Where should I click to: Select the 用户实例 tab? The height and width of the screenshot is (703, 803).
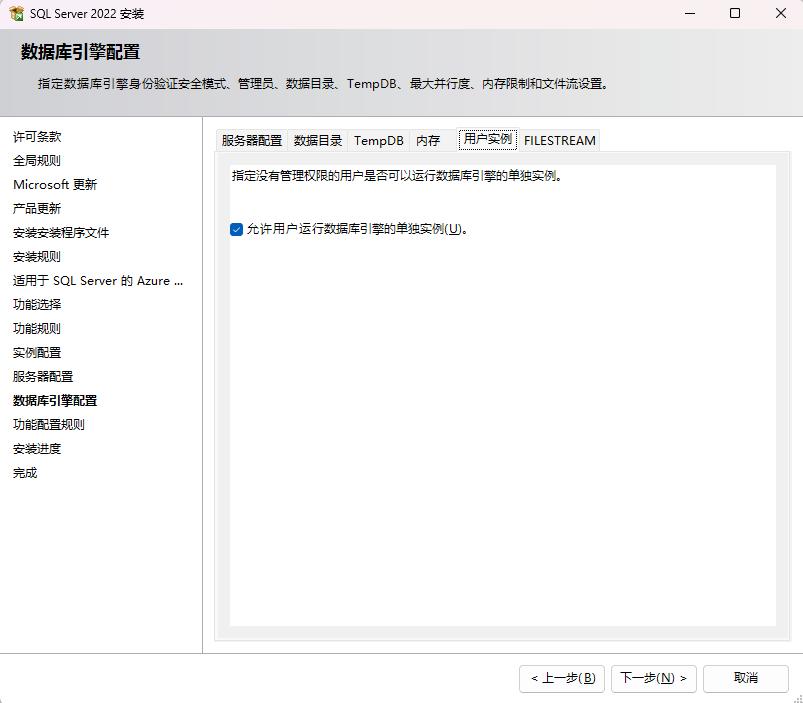[487, 140]
